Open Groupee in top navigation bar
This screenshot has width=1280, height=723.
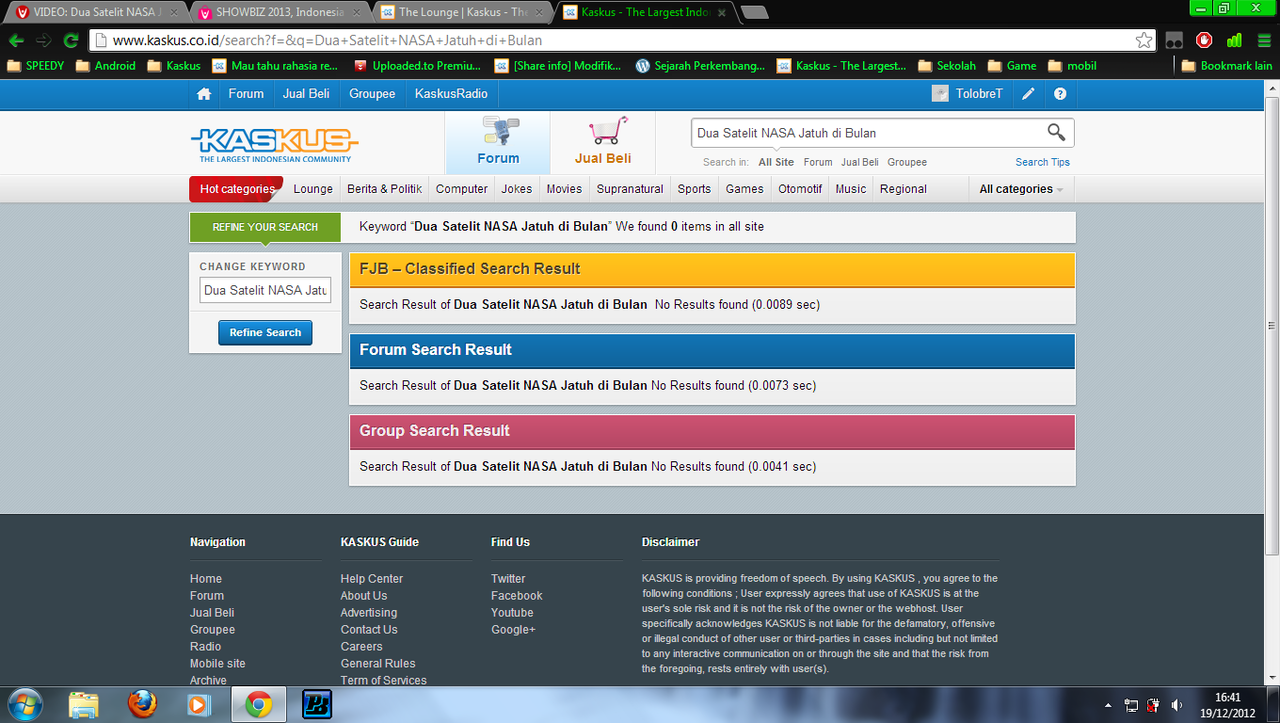372,94
